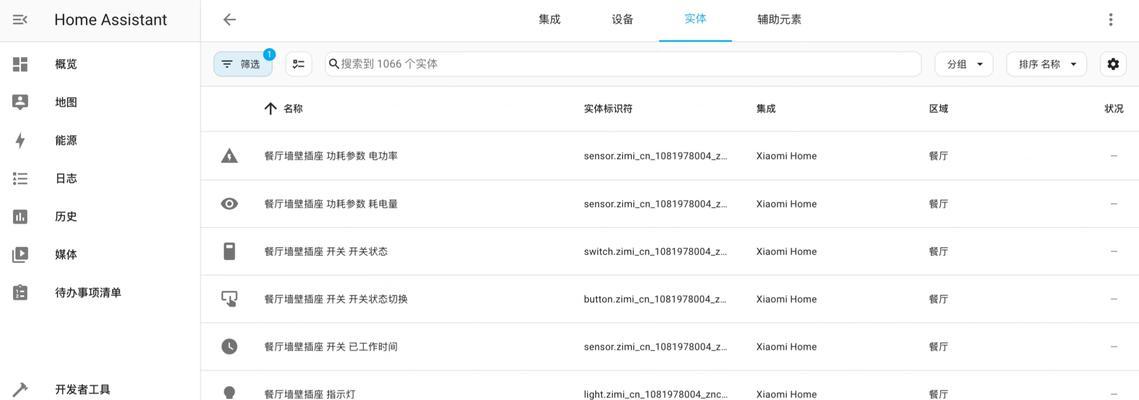Enter multi-selection mode checklist icon
The width and height of the screenshot is (1139, 400).
pyautogui.click(x=299, y=64)
